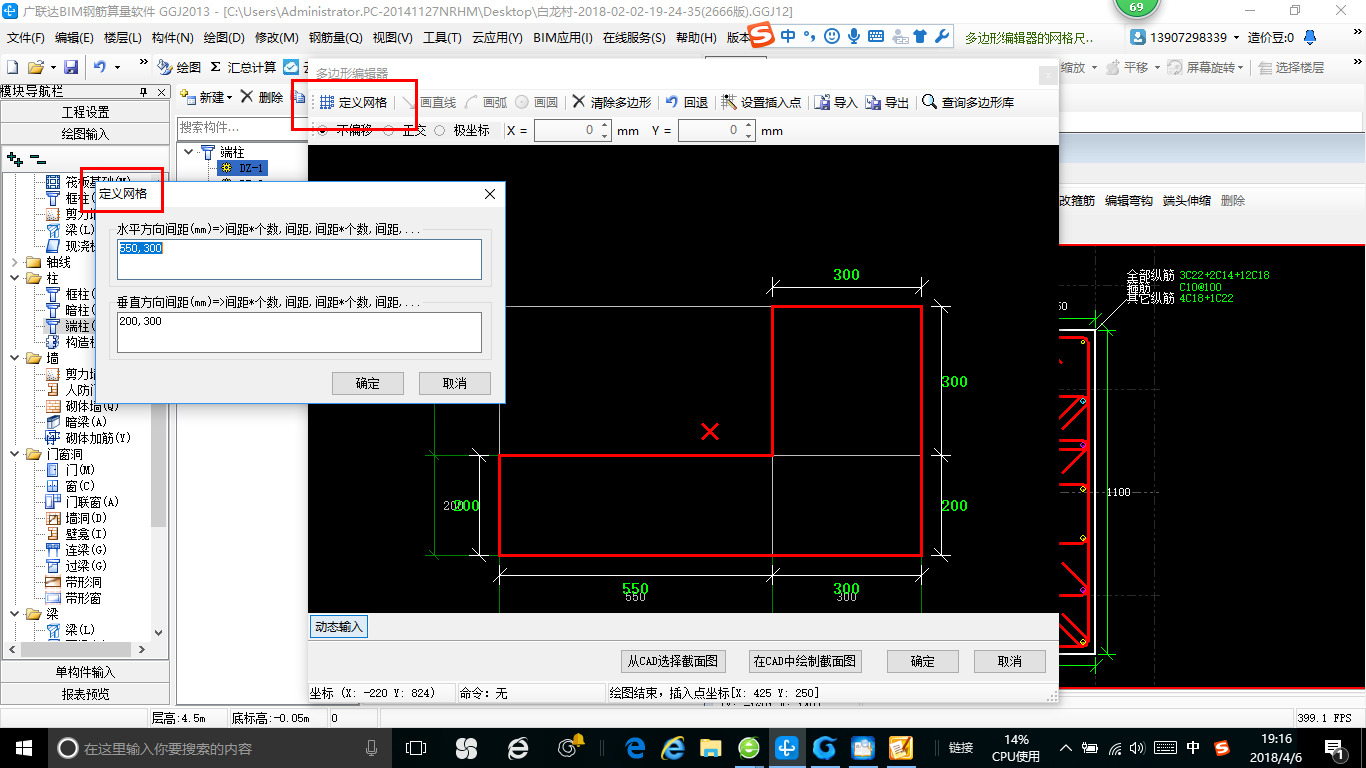Collapse the 柱 folder
Image resolution: width=1366 pixels, height=768 pixels.
coord(14,278)
